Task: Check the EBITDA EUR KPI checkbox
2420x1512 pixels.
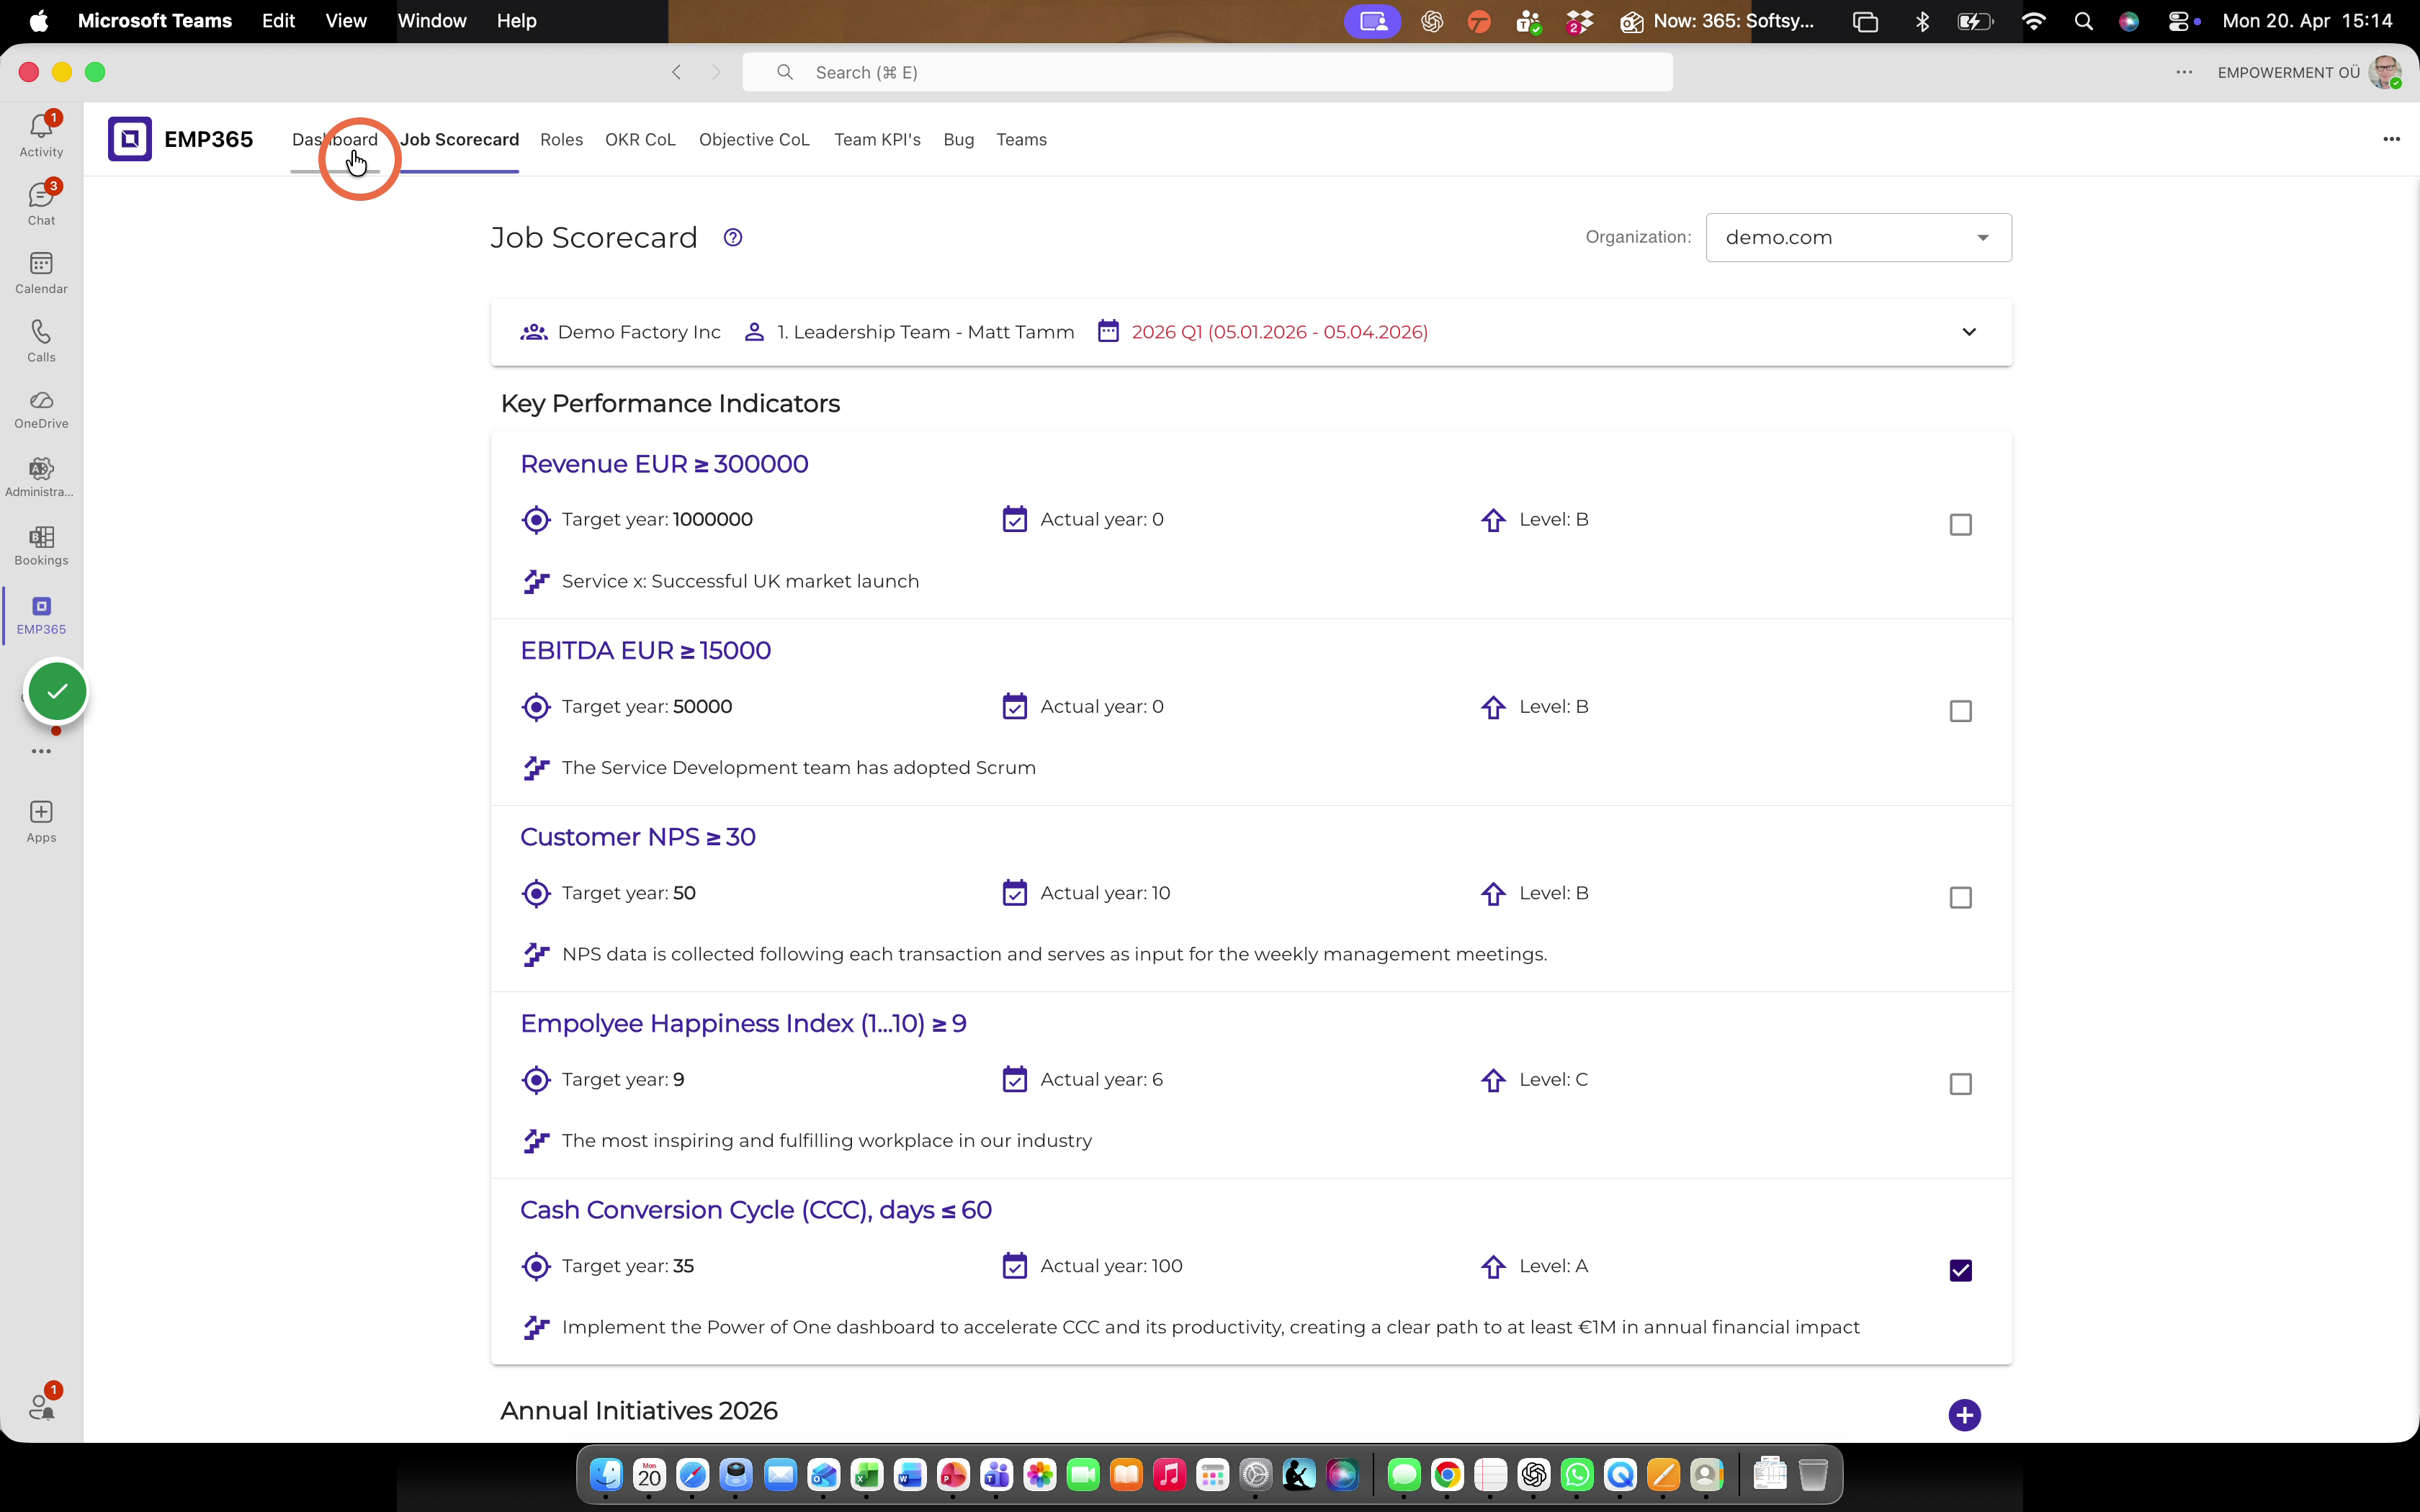Action: point(1960,711)
